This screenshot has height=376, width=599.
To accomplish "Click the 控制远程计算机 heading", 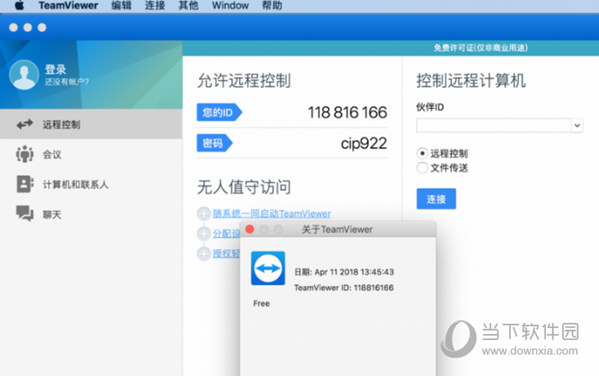I will [471, 81].
